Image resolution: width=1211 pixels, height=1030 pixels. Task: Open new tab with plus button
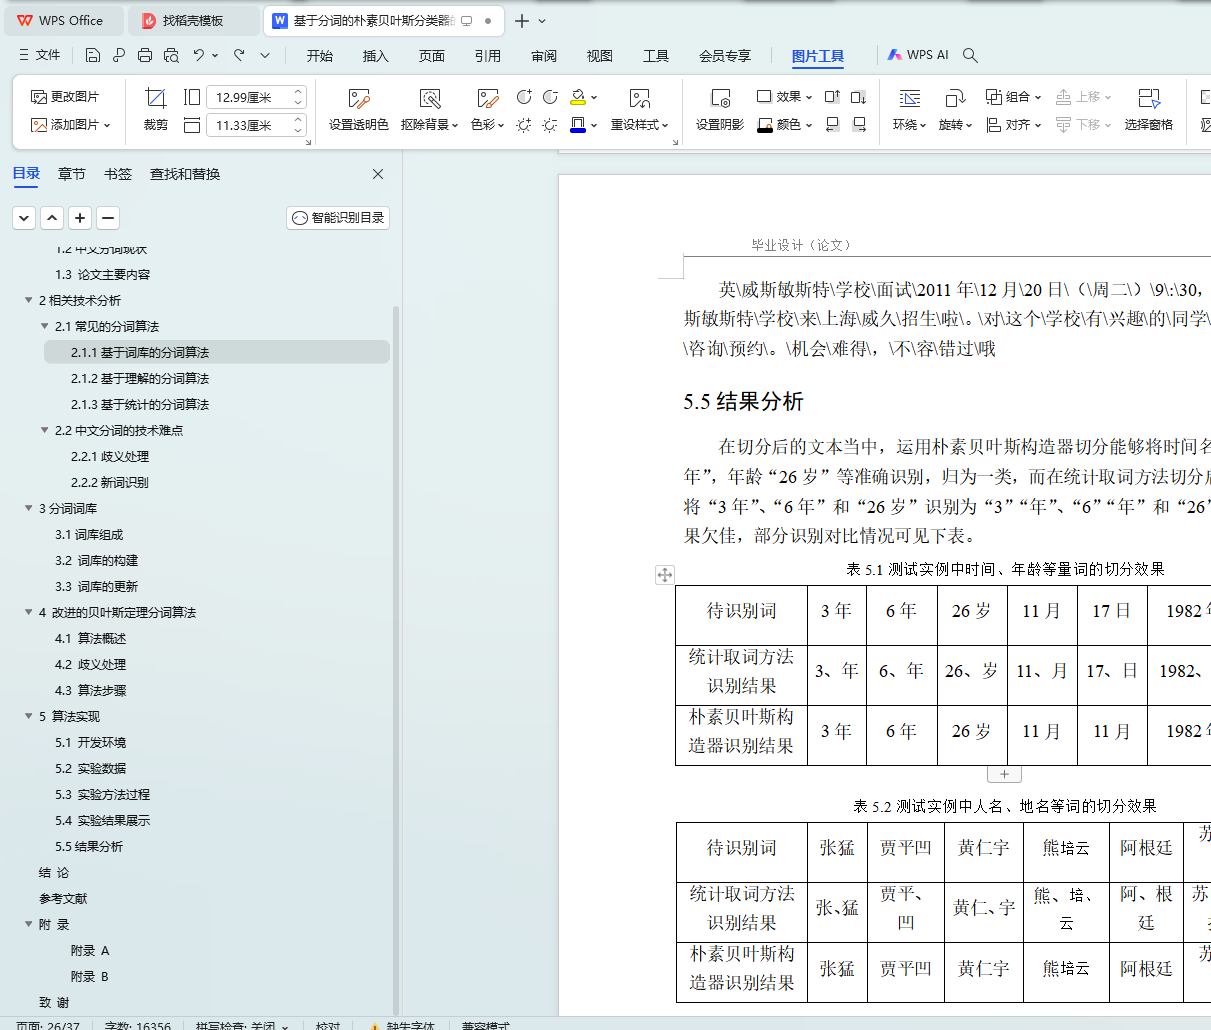click(522, 20)
